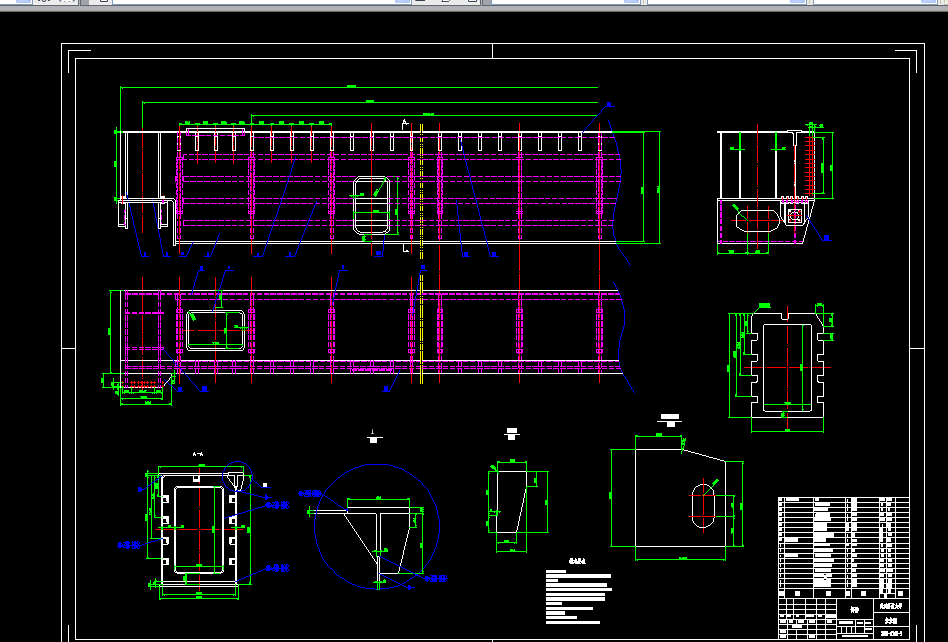The image size is (948, 642).
Task: Select the notched cross-section view's inner rectangle
Action: click(787, 368)
